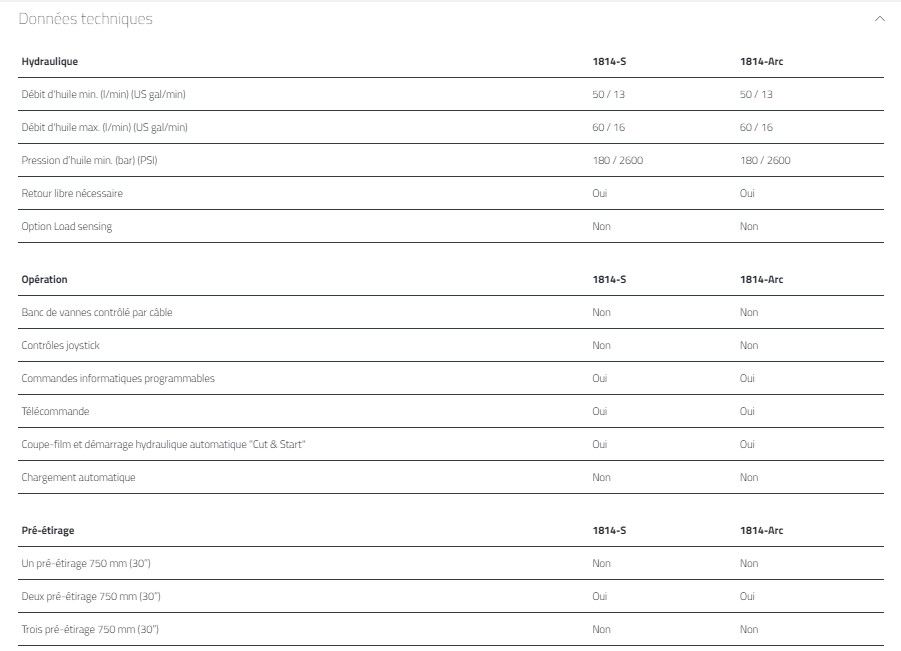The height and width of the screenshot is (651, 901).
Task: Click the Retour libre nécessaire row label
Action: tap(72, 194)
